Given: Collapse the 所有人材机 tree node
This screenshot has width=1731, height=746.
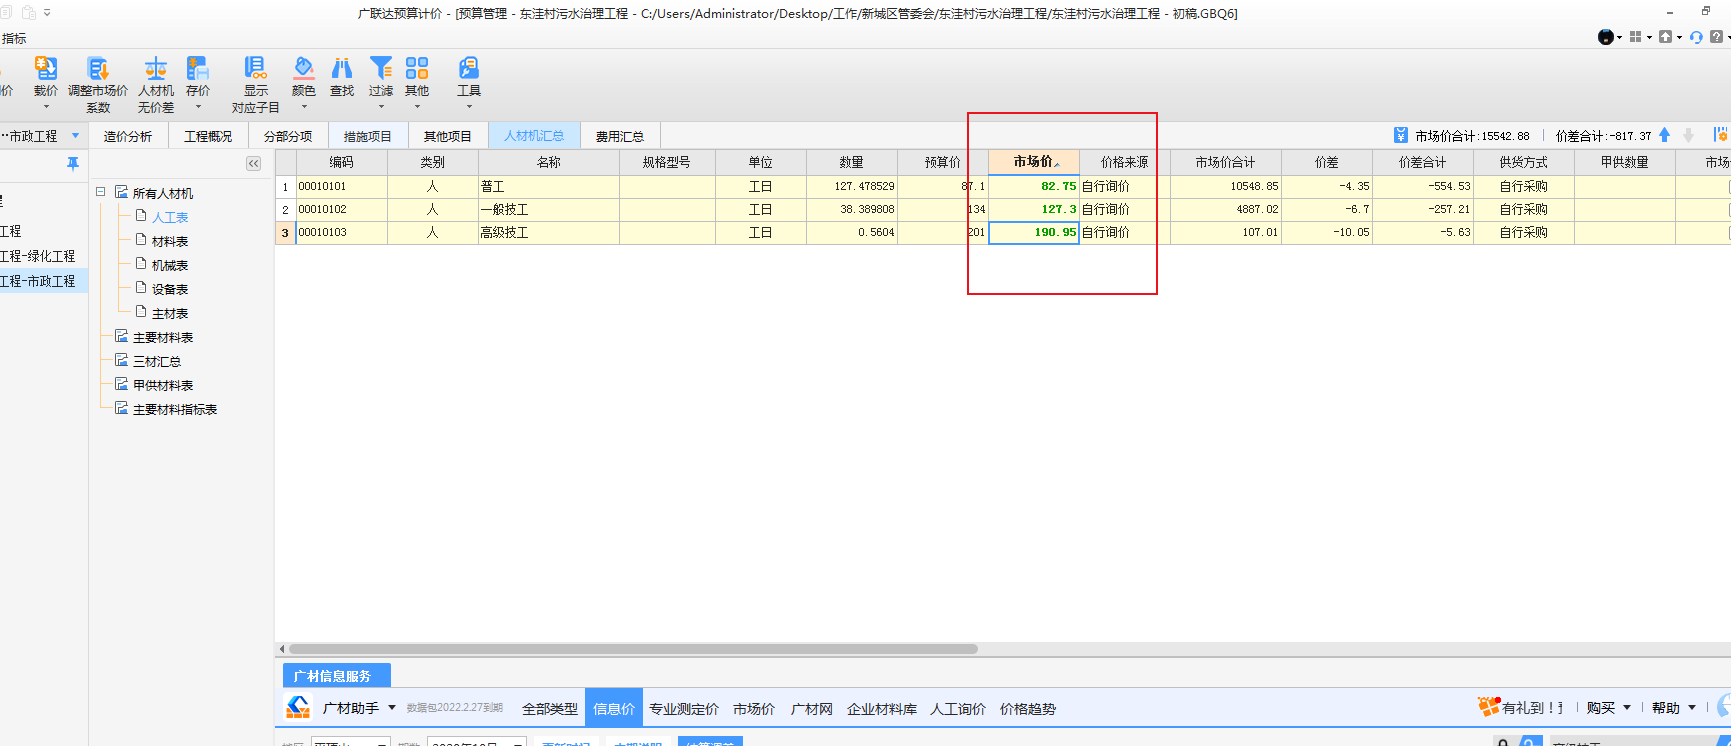Looking at the screenshot, I should [x=101, y=192].
